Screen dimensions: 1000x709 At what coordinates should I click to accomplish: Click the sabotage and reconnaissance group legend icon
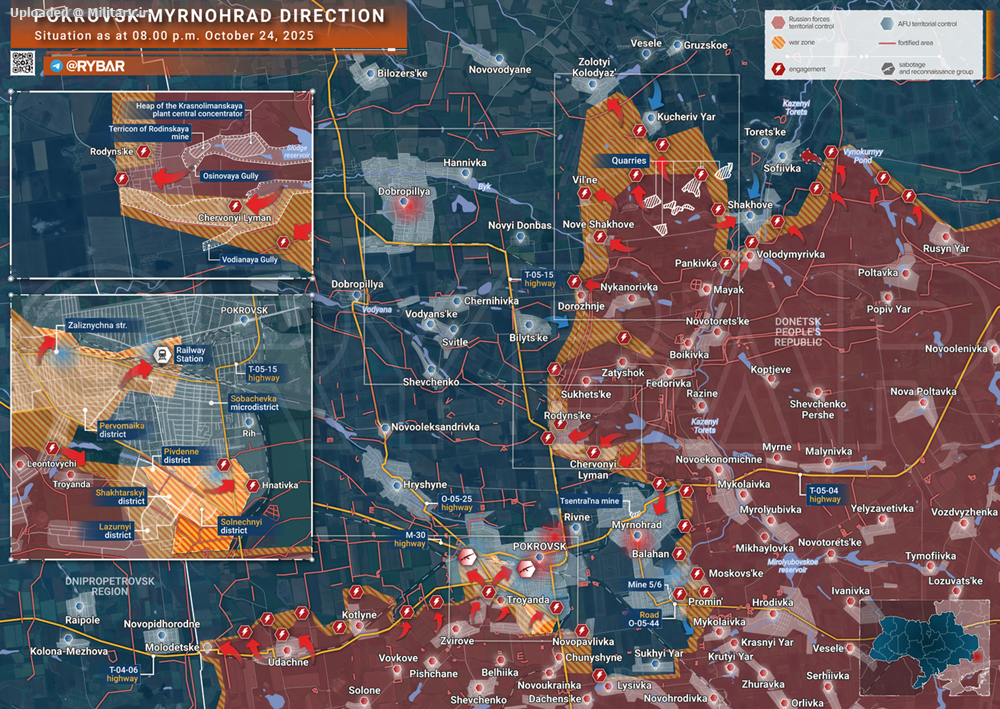(888, 69)
